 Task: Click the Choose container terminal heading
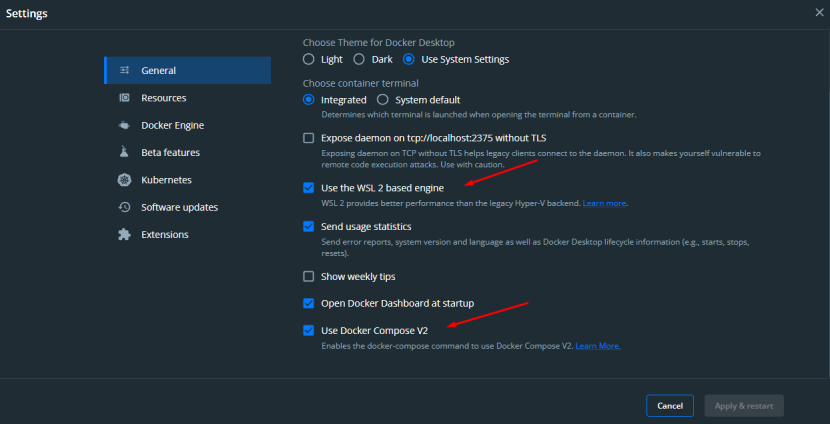pos(360,83)
